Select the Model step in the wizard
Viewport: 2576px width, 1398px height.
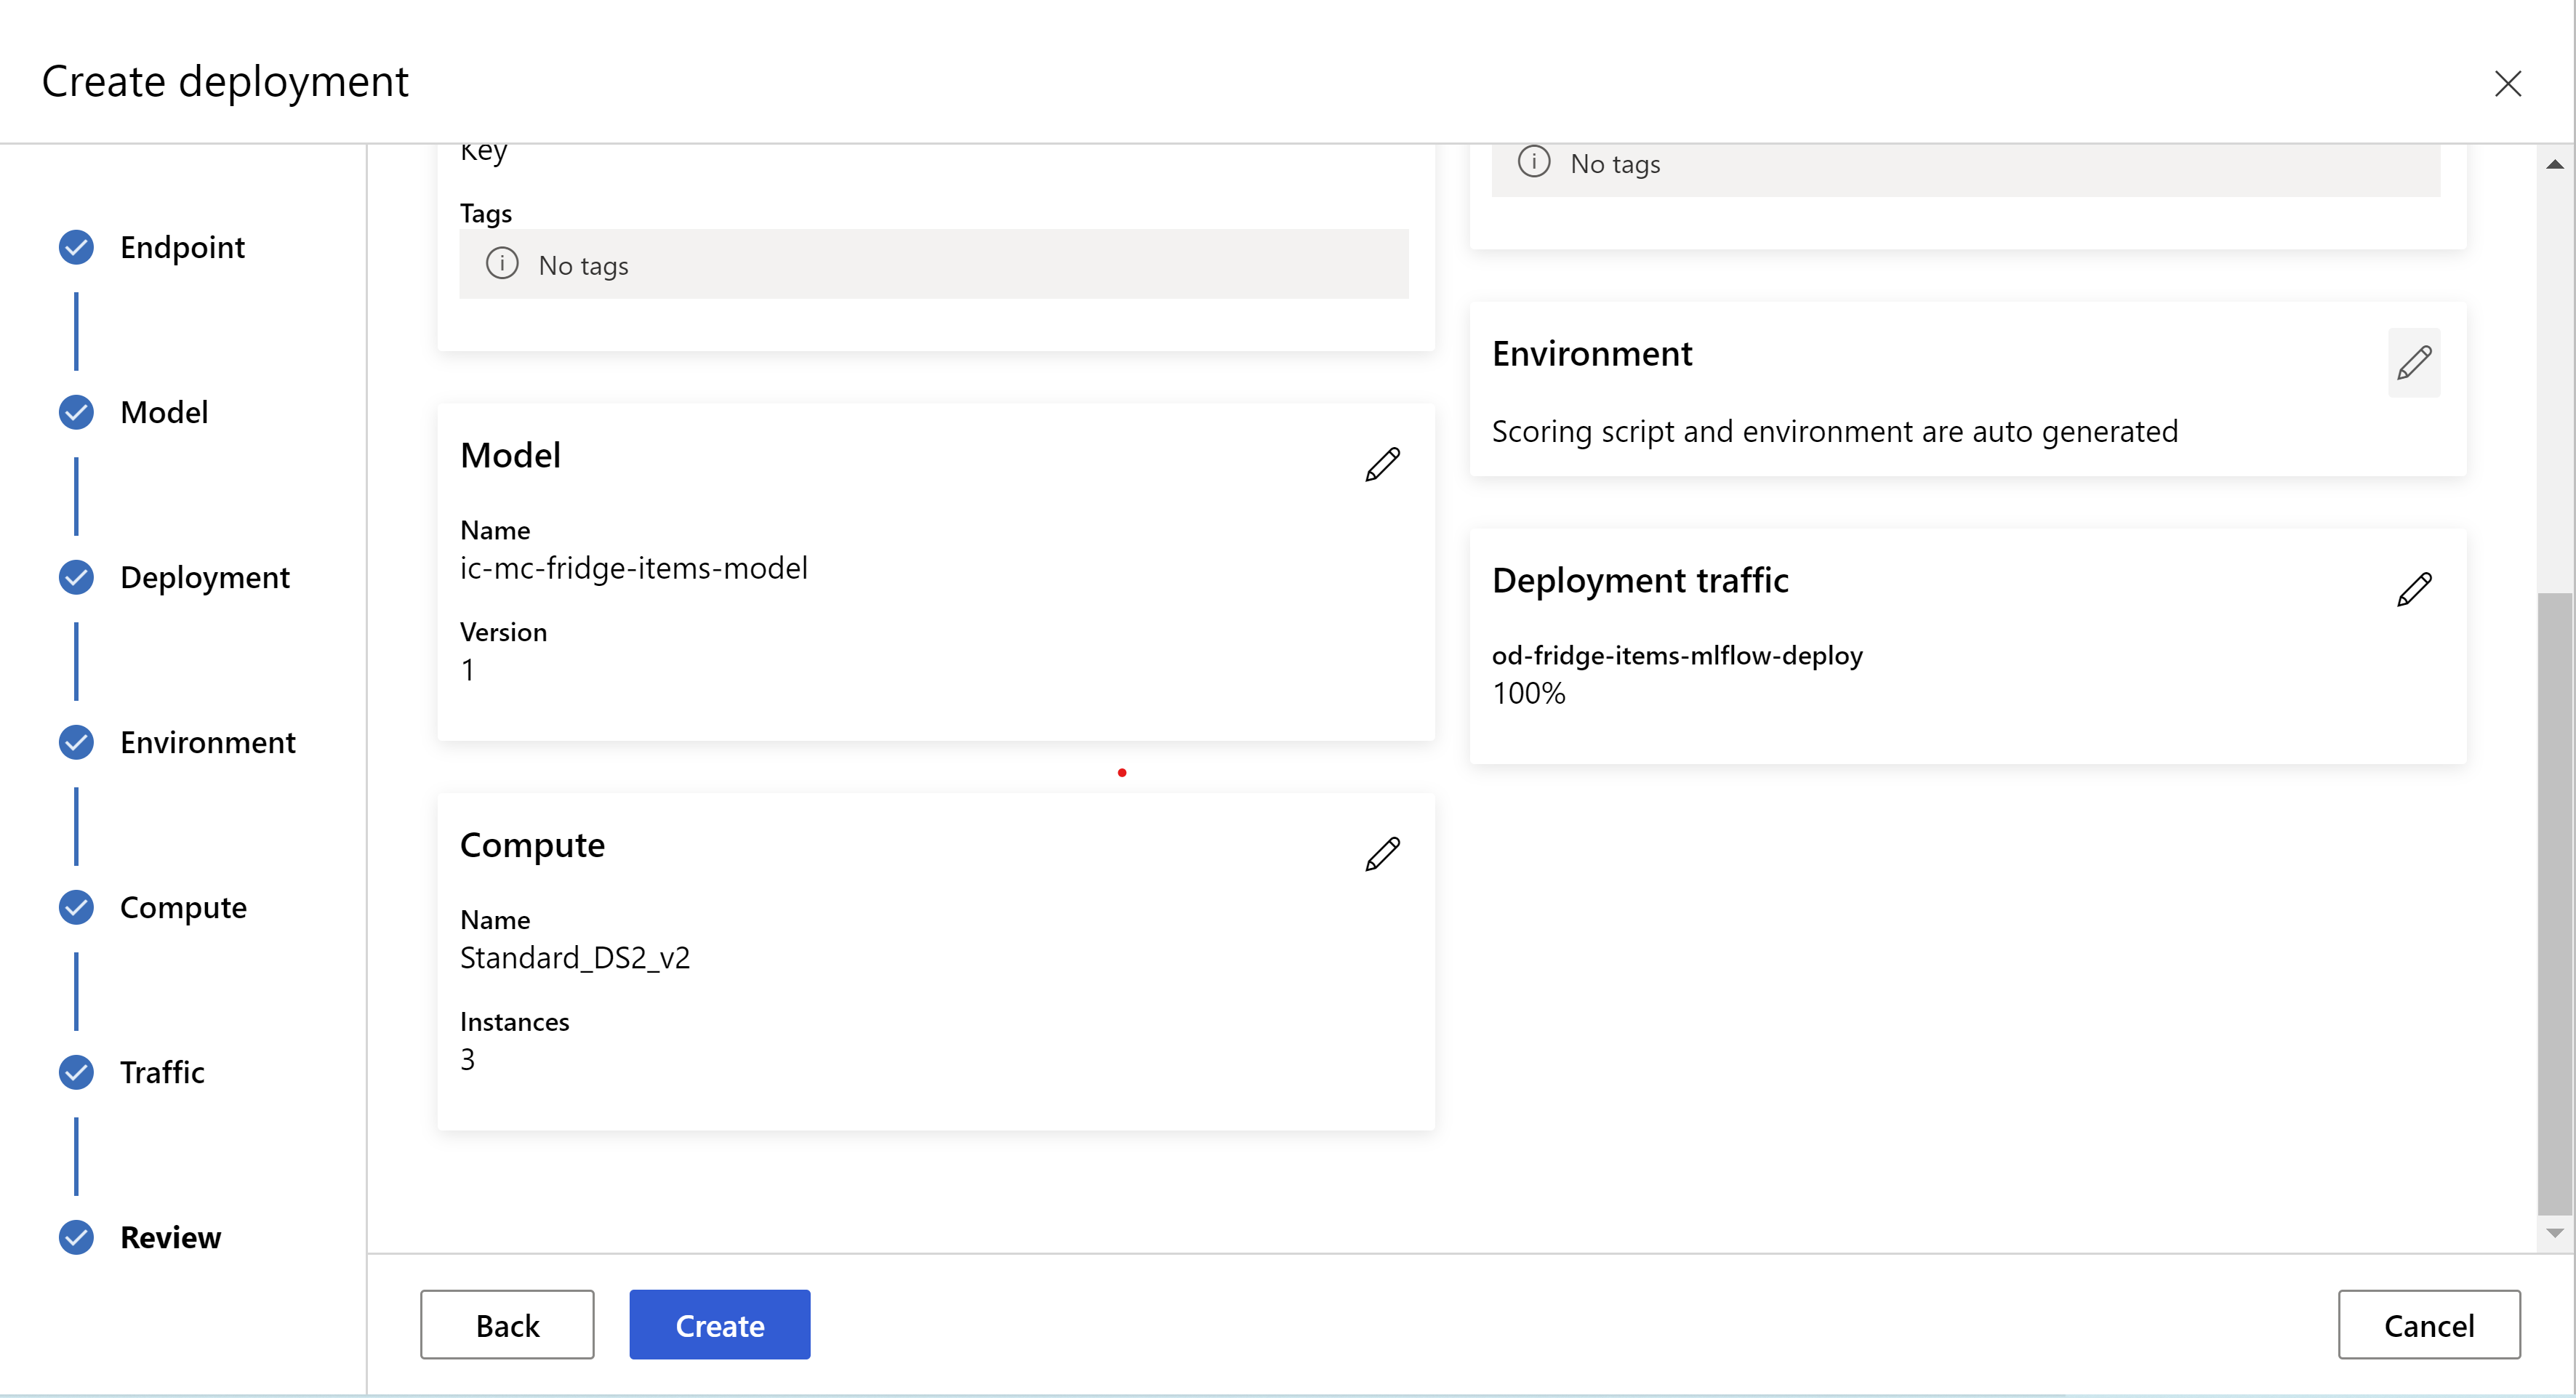point(162,410)
